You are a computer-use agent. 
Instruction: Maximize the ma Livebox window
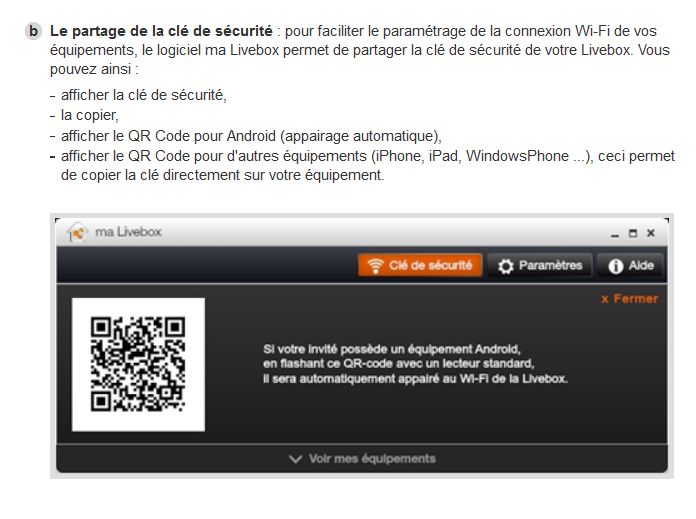pos(633,233)
